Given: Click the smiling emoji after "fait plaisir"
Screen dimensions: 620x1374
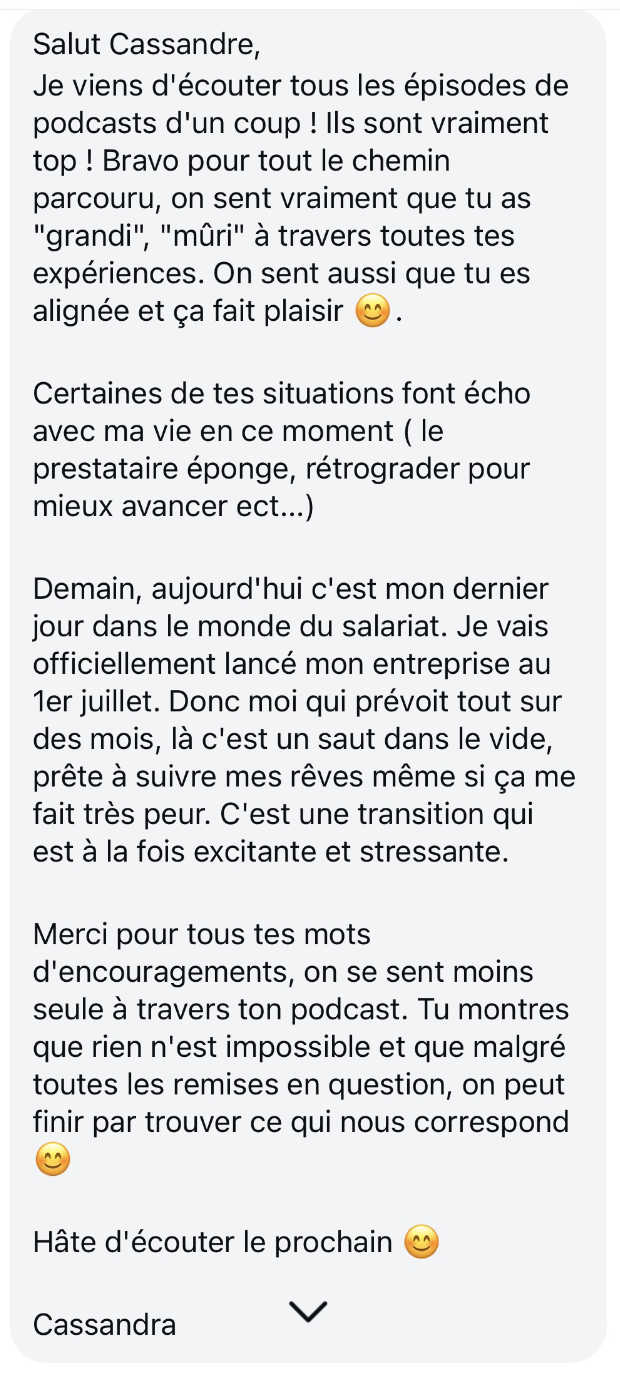Looking at the screenshot, I should click(373, 314).
